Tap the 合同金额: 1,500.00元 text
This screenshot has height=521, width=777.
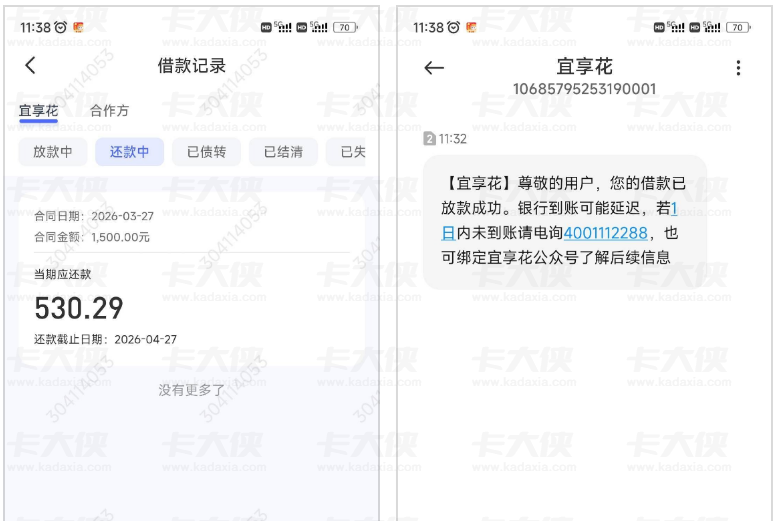point(92,237)
